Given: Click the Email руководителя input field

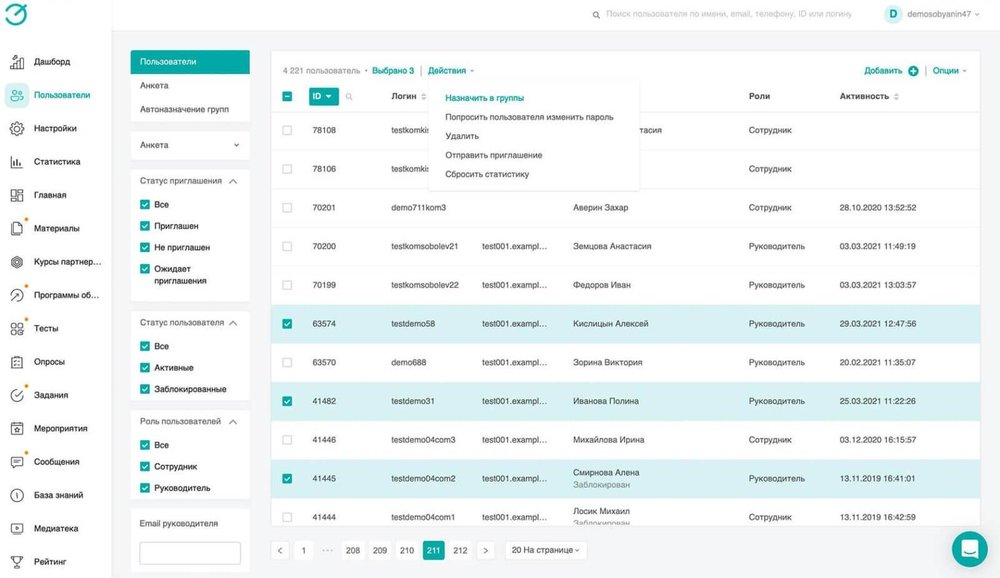Looking at the screenshot, I should point(190,552).
